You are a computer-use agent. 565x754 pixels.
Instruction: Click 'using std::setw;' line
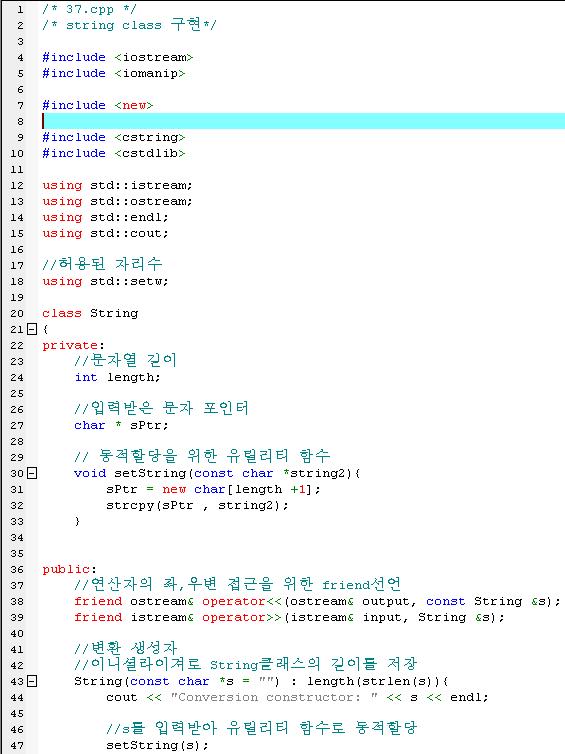[105, 281]
